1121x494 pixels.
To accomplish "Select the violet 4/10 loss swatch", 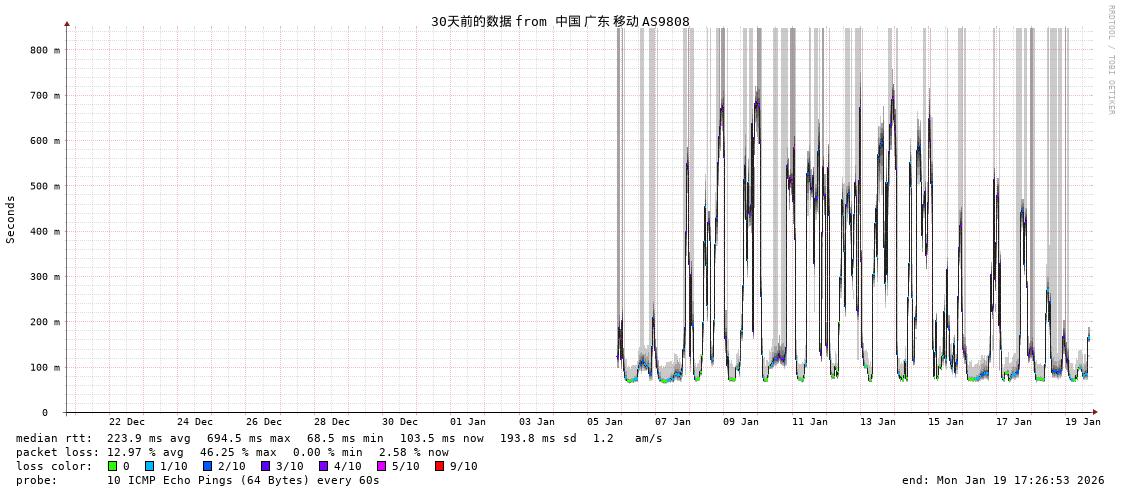I will point(323,466).
